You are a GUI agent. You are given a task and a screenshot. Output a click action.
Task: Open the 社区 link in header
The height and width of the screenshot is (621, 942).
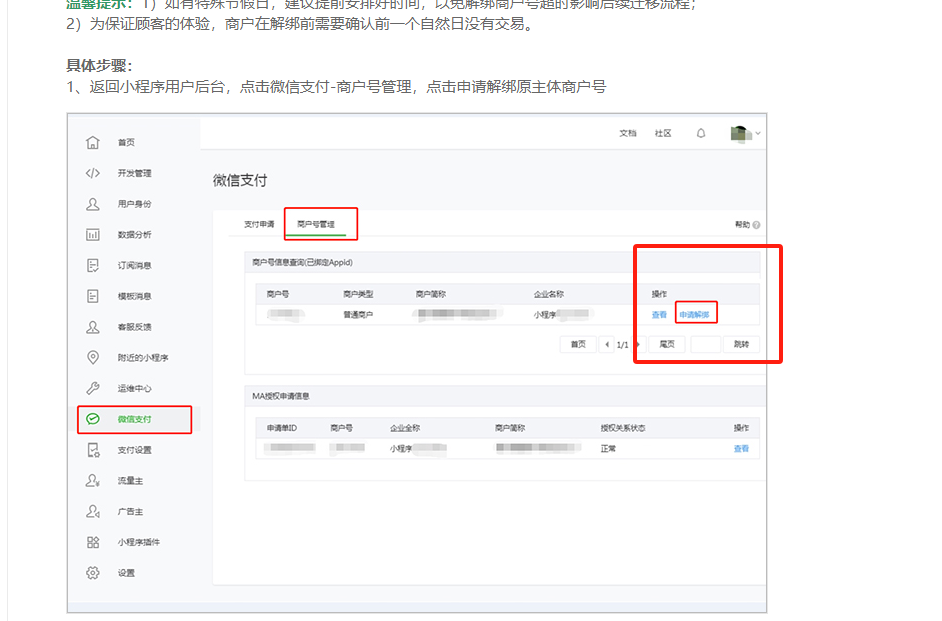[x=663, y=133]
